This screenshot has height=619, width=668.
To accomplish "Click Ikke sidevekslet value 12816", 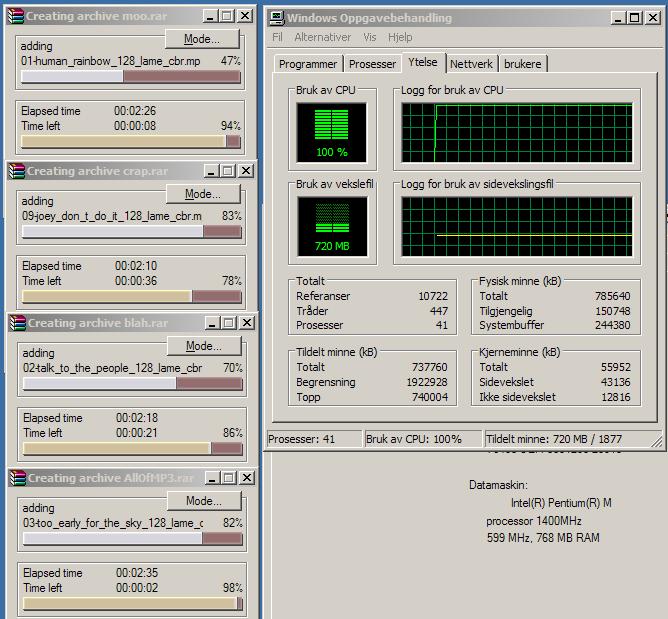I will pos(616,397).
